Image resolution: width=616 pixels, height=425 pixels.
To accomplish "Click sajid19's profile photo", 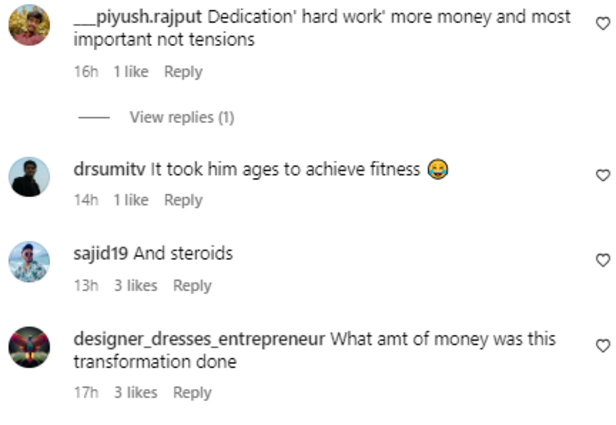I will [29, 263].
